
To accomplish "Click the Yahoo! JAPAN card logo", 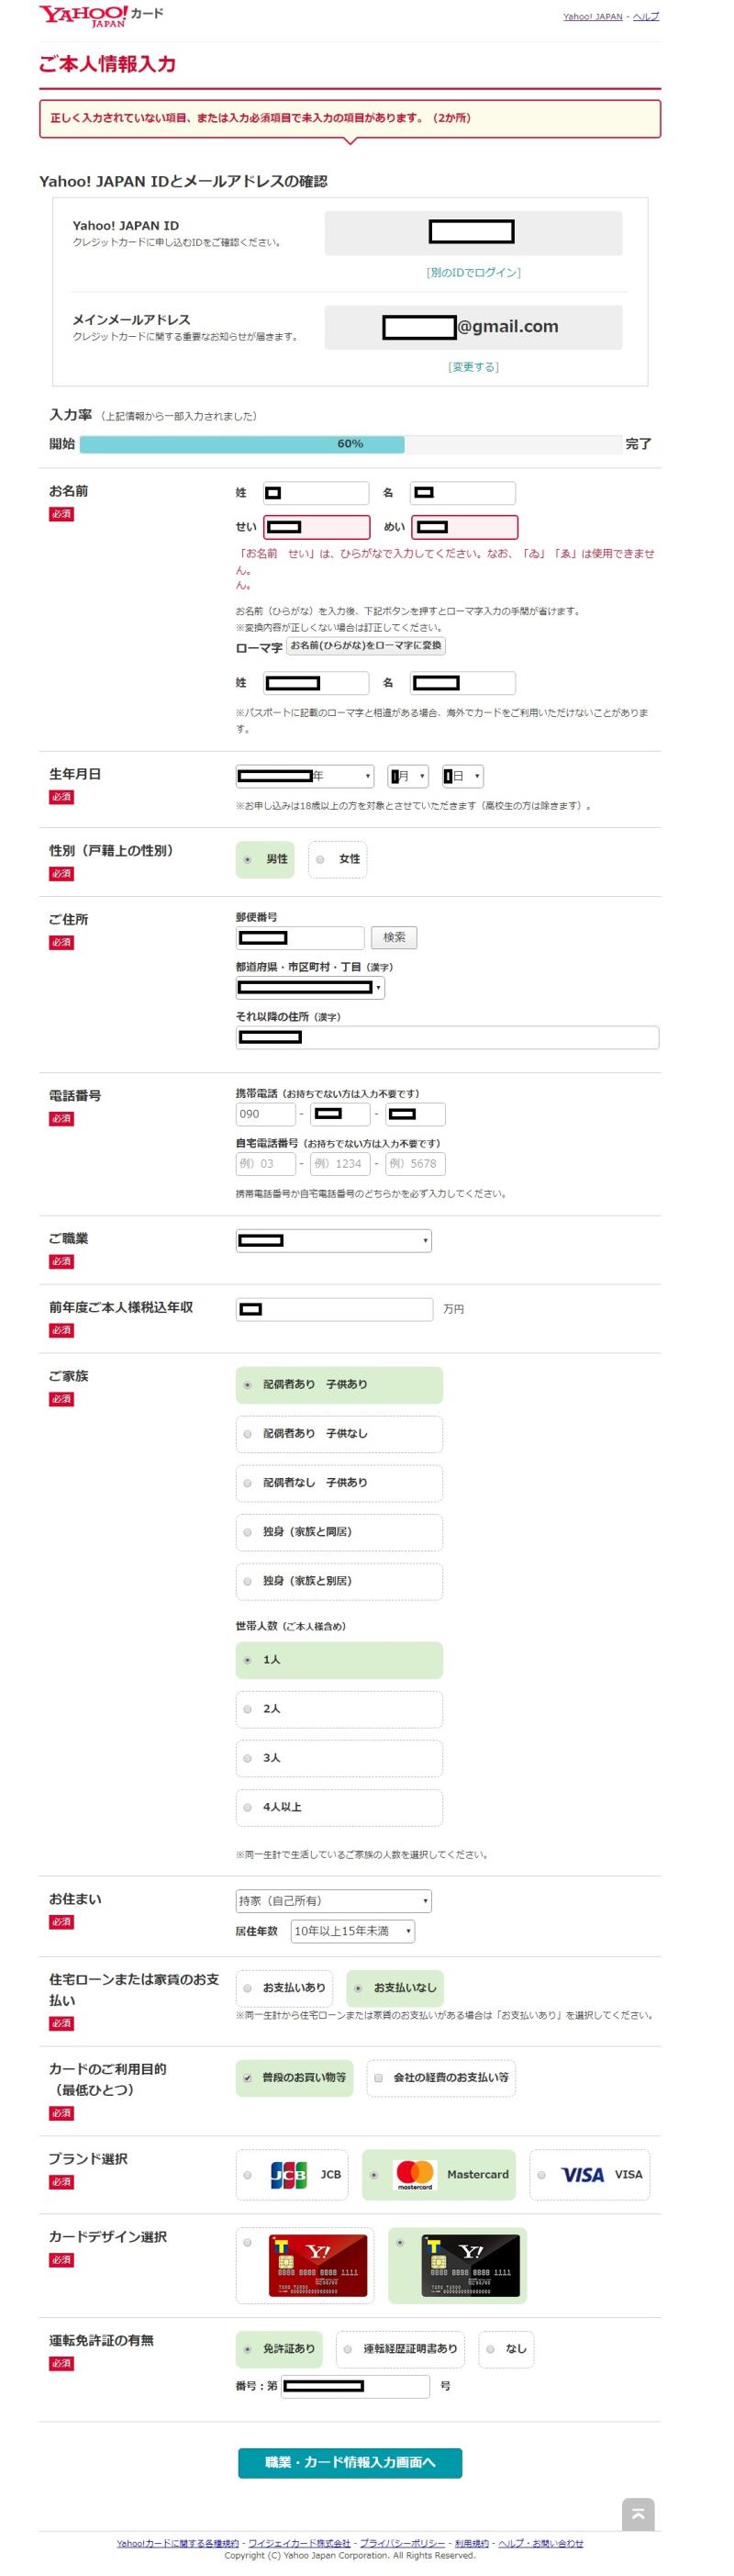I will 100,15.
